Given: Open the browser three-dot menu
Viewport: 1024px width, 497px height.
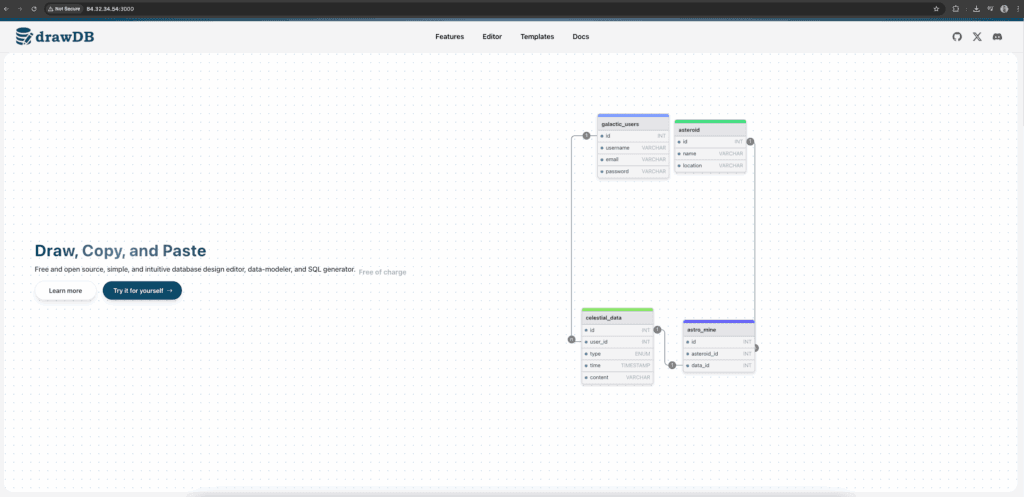Looking at the screenshot, I should [x=1017, y=9].
